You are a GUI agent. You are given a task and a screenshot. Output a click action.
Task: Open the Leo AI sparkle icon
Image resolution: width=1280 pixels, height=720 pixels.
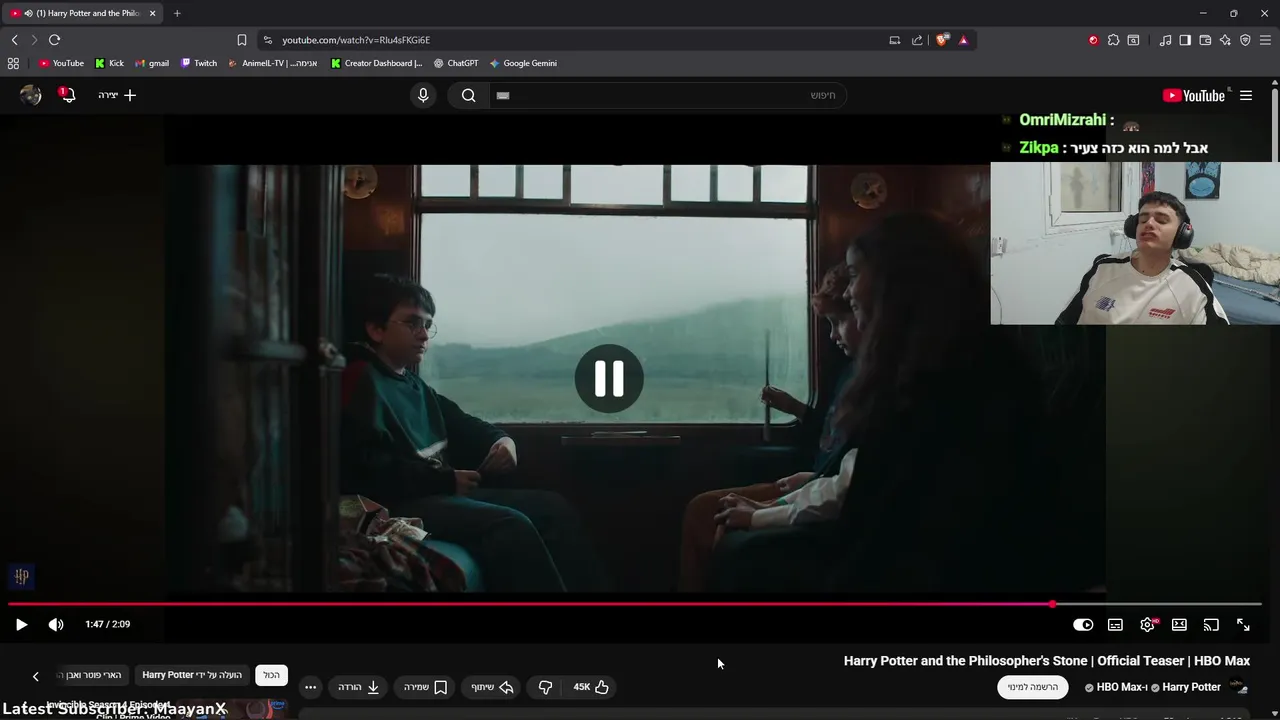coord(1225,40)
